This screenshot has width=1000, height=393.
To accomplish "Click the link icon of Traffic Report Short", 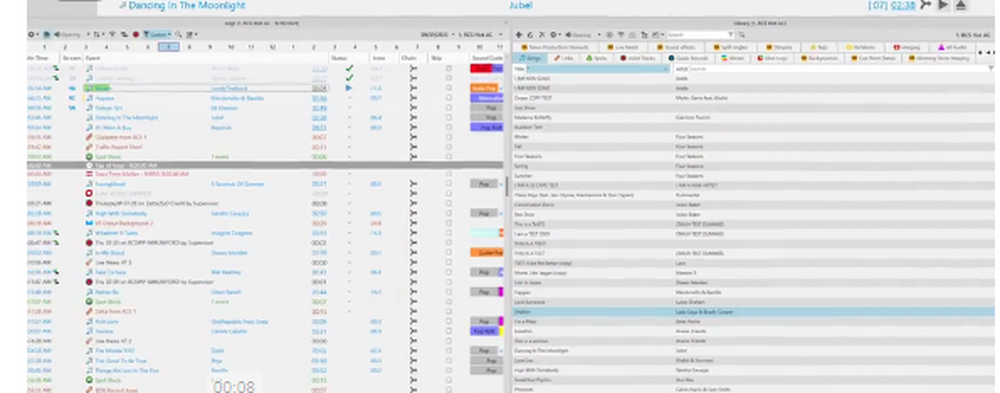I will coord(89,147).
